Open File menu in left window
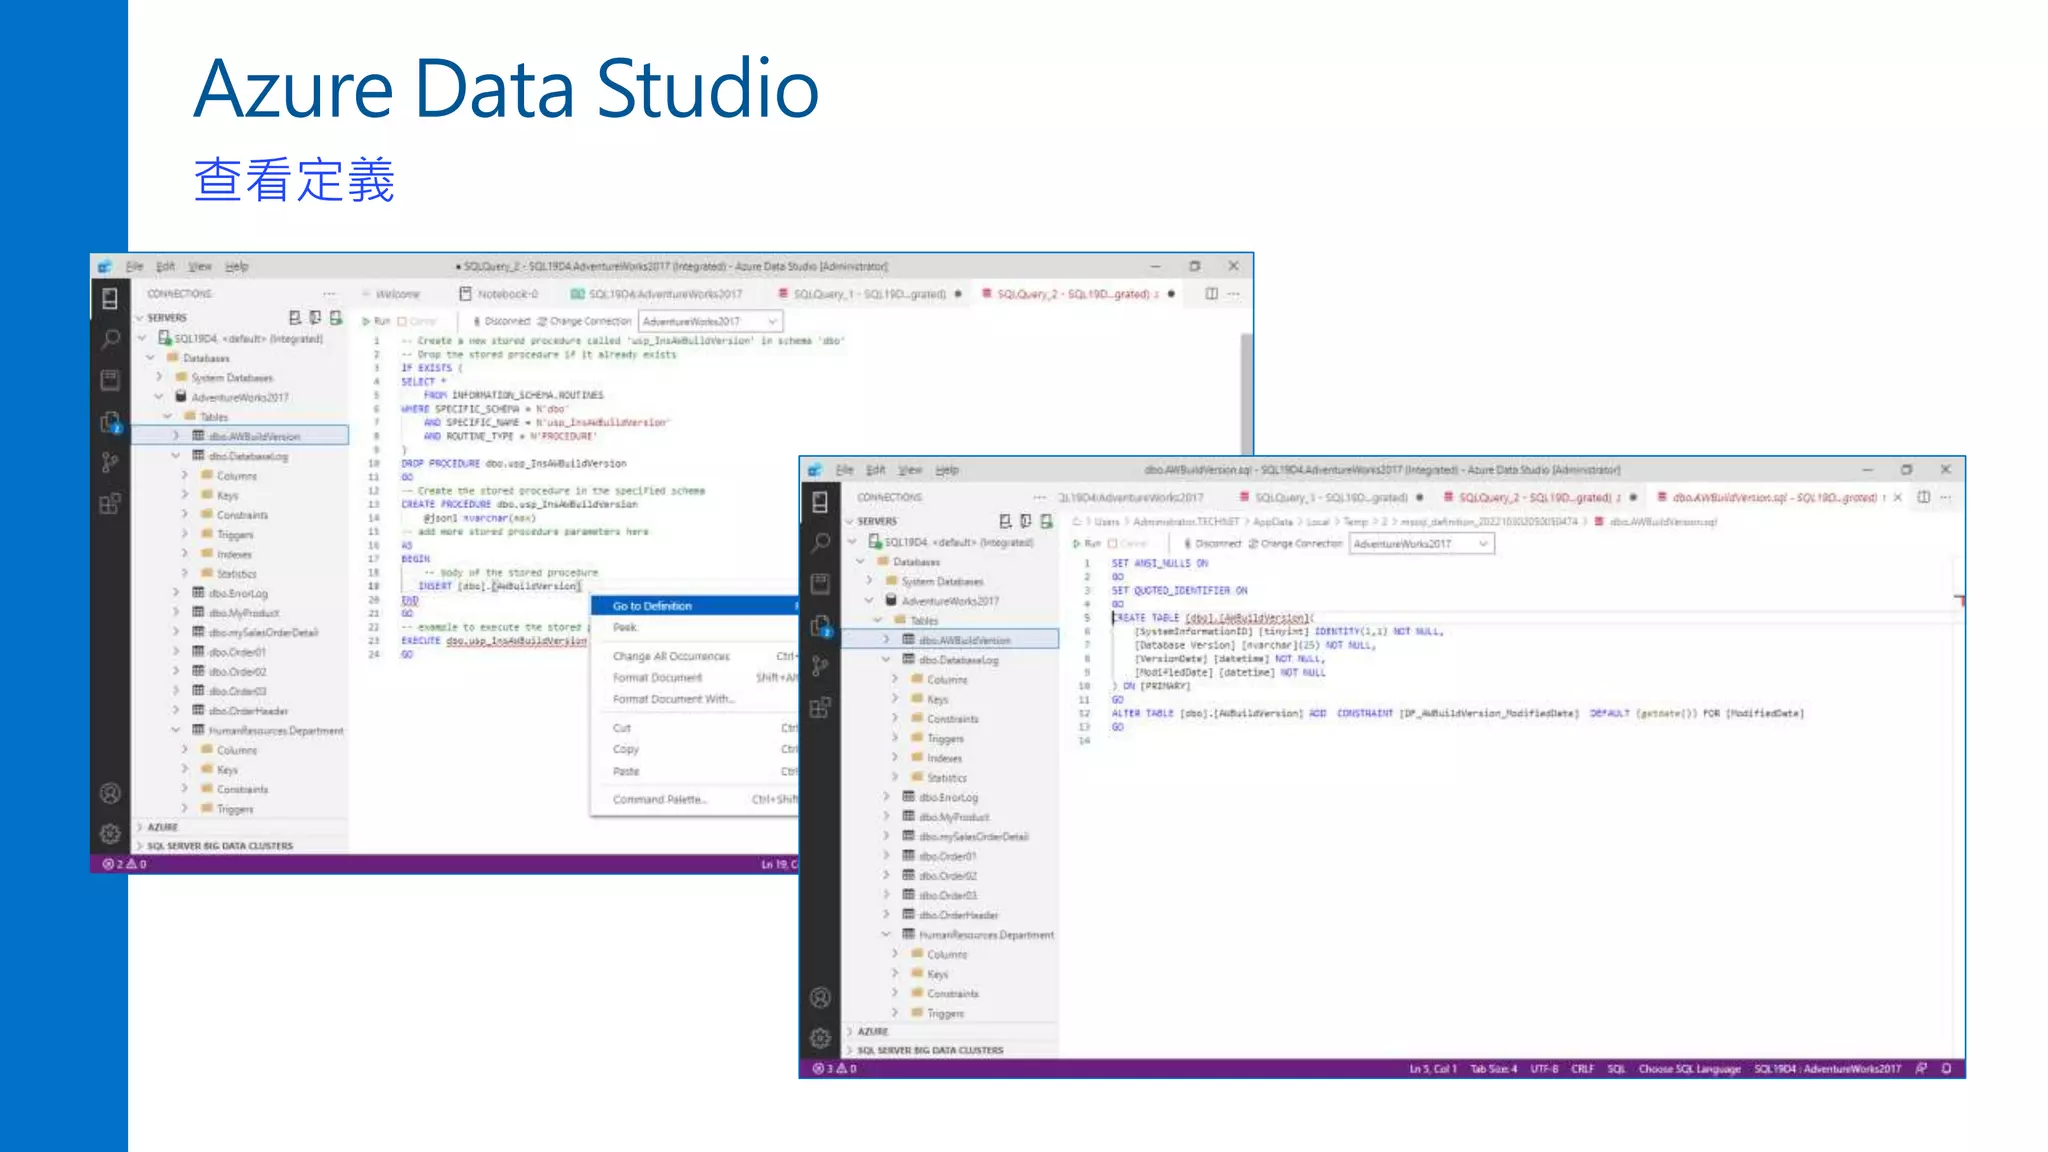Viewport: 2048px width, 1152px height. tap(135, 266)
